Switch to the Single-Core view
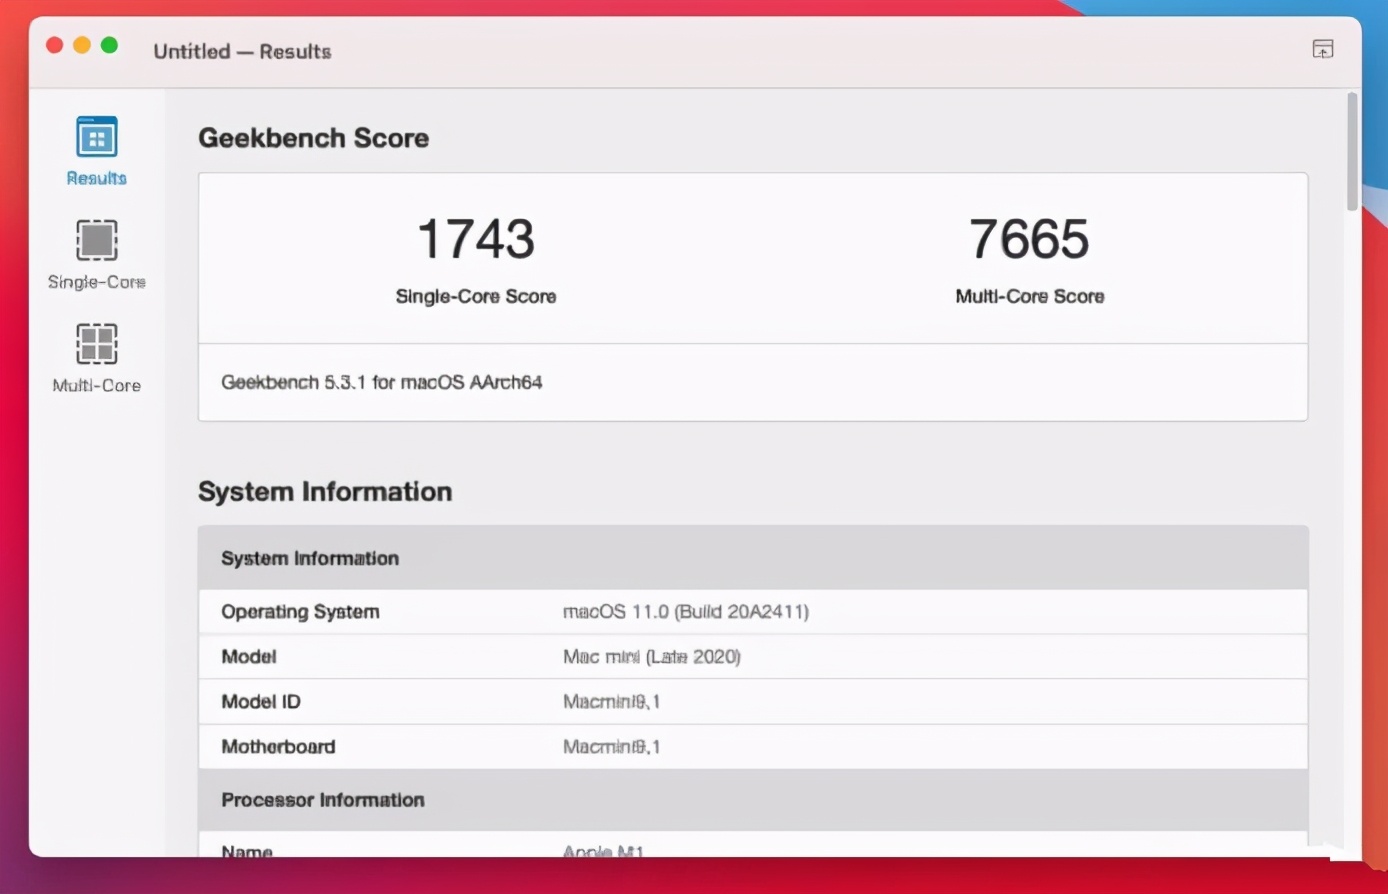Screen dimensions: 1388x894 point(96,256)
